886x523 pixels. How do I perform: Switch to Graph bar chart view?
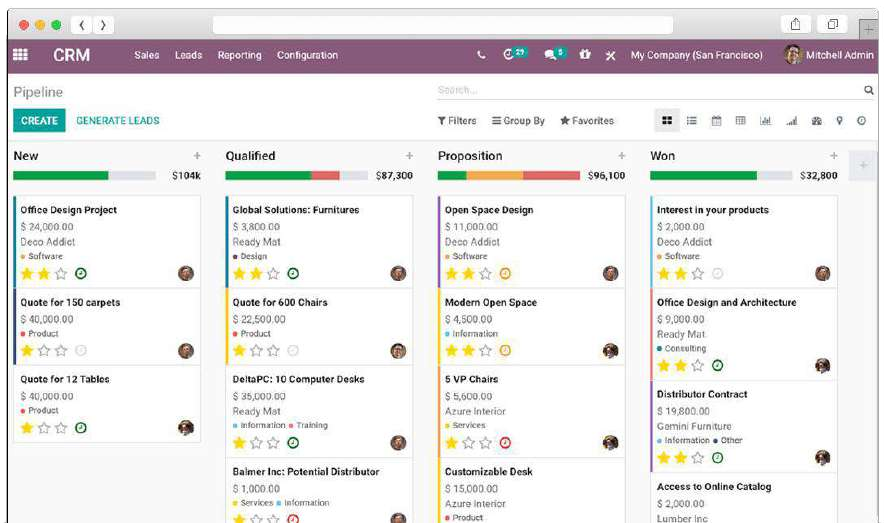(x=765, y=121)
